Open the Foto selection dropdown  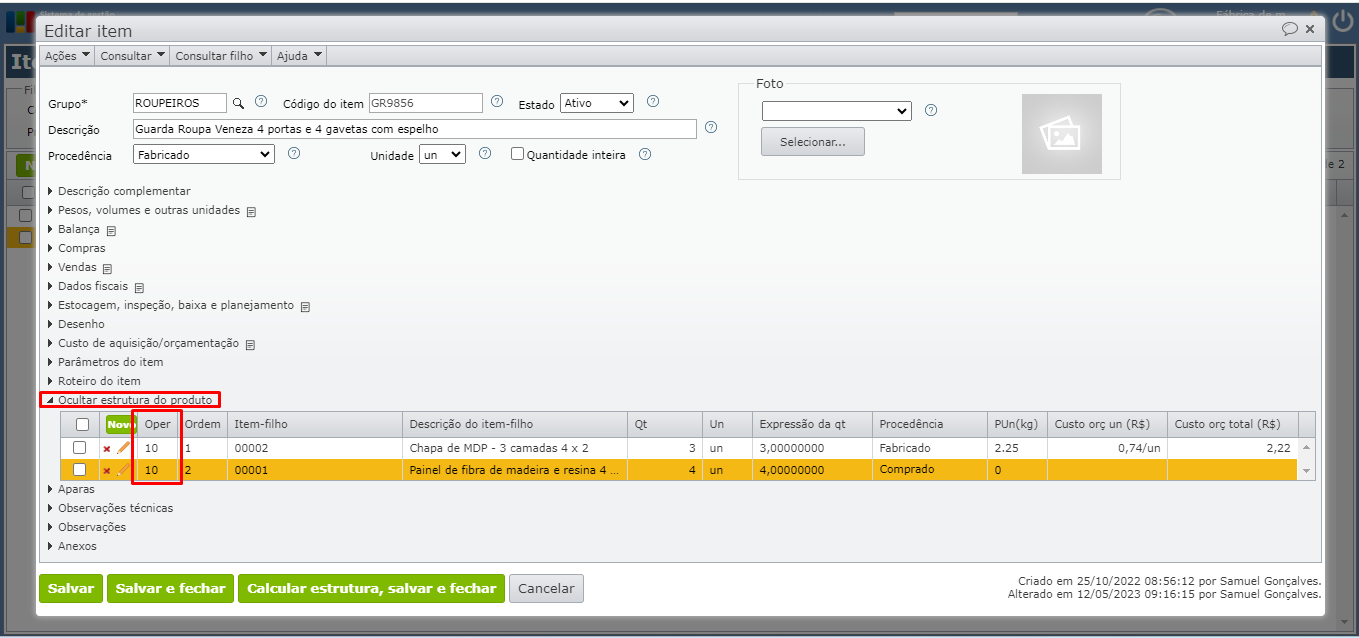837,110
